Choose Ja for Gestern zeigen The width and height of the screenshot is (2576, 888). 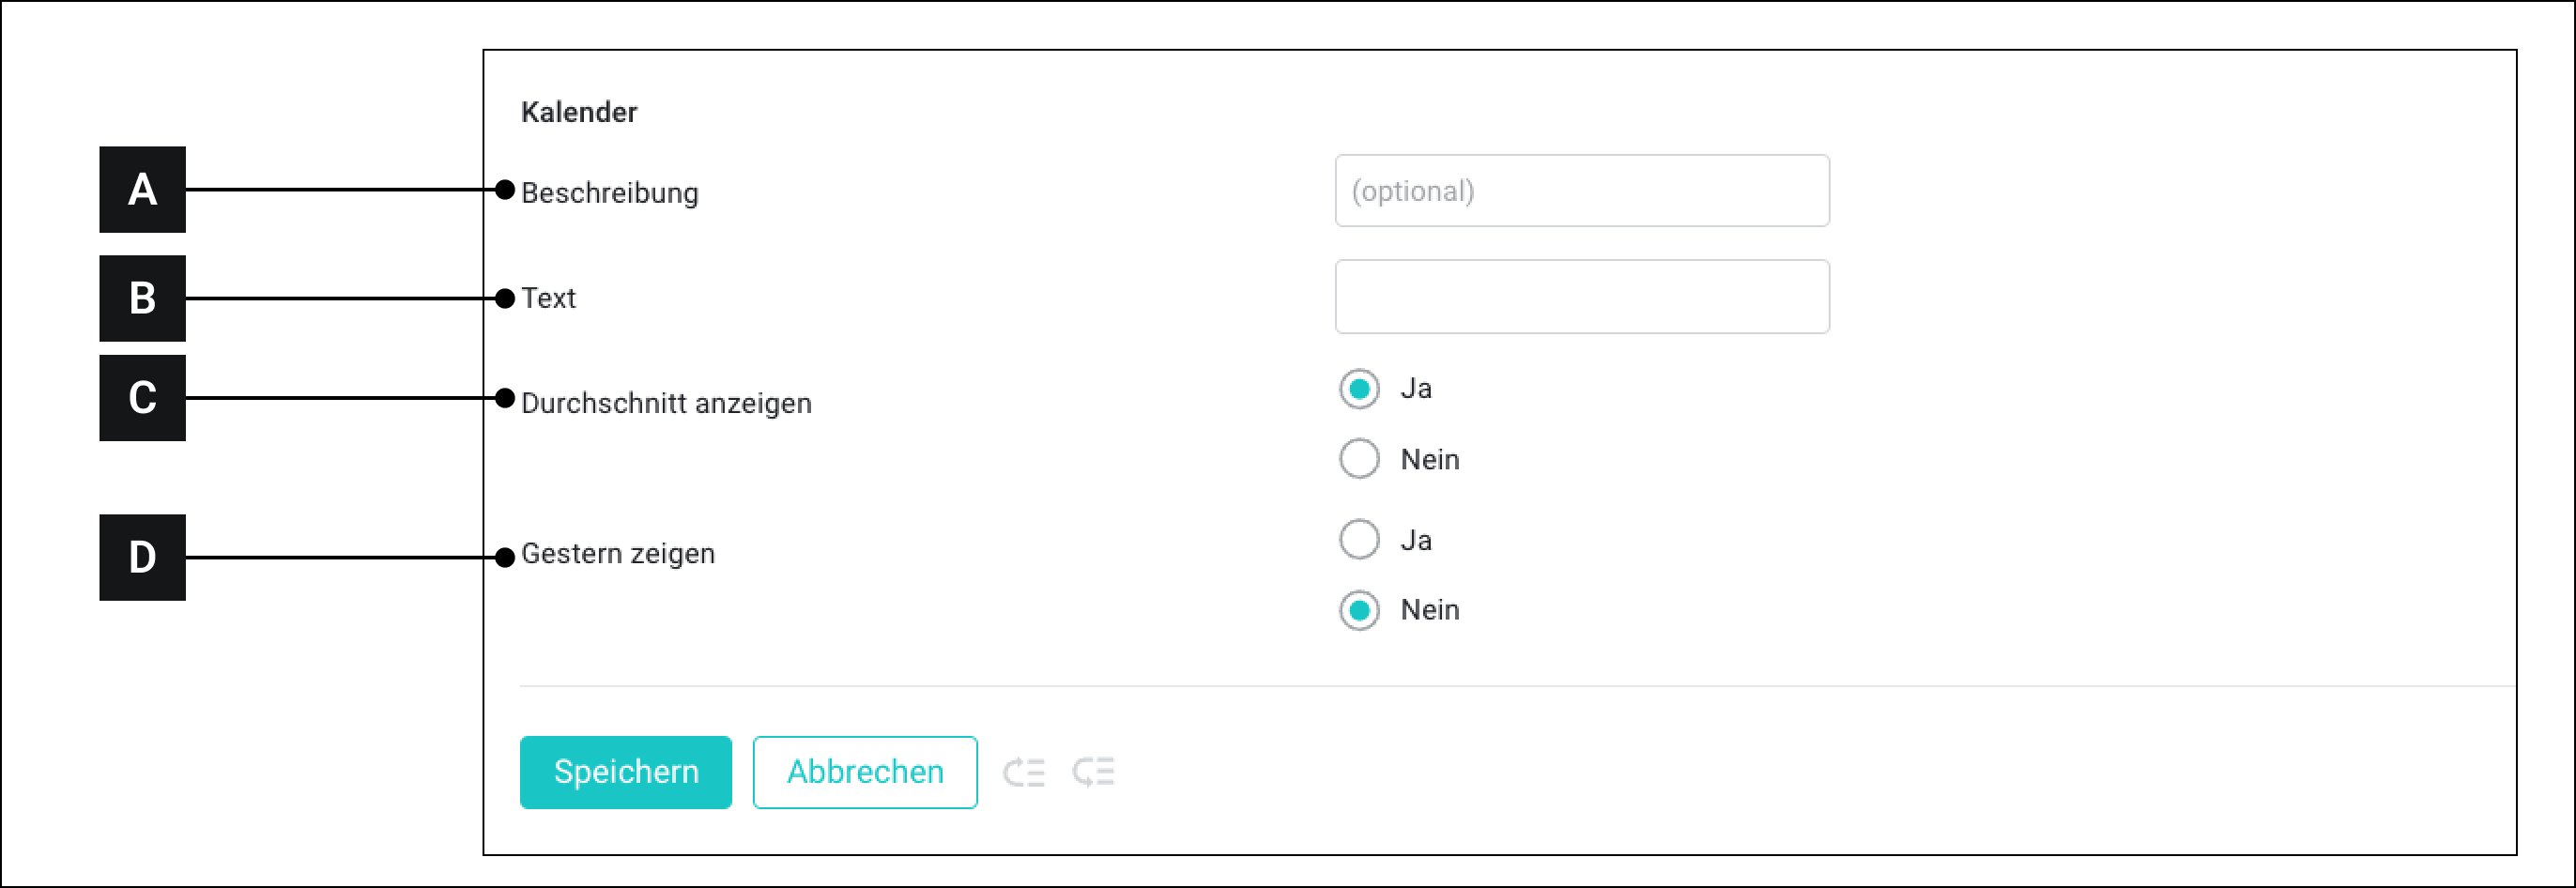pos(1359,539)
